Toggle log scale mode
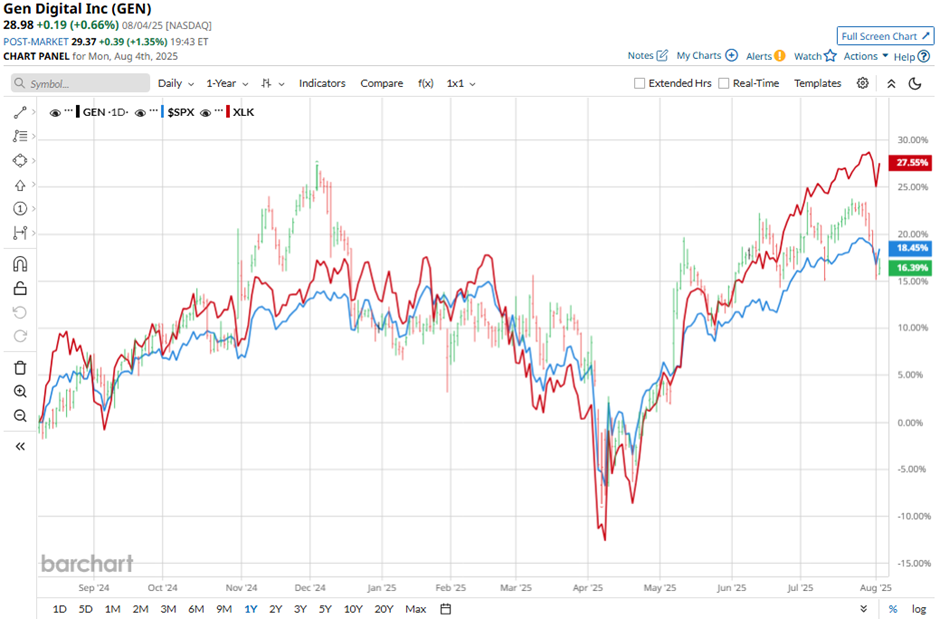Image resolution: width=940 pixels, height=619 pixels. (x=919, y=609)
